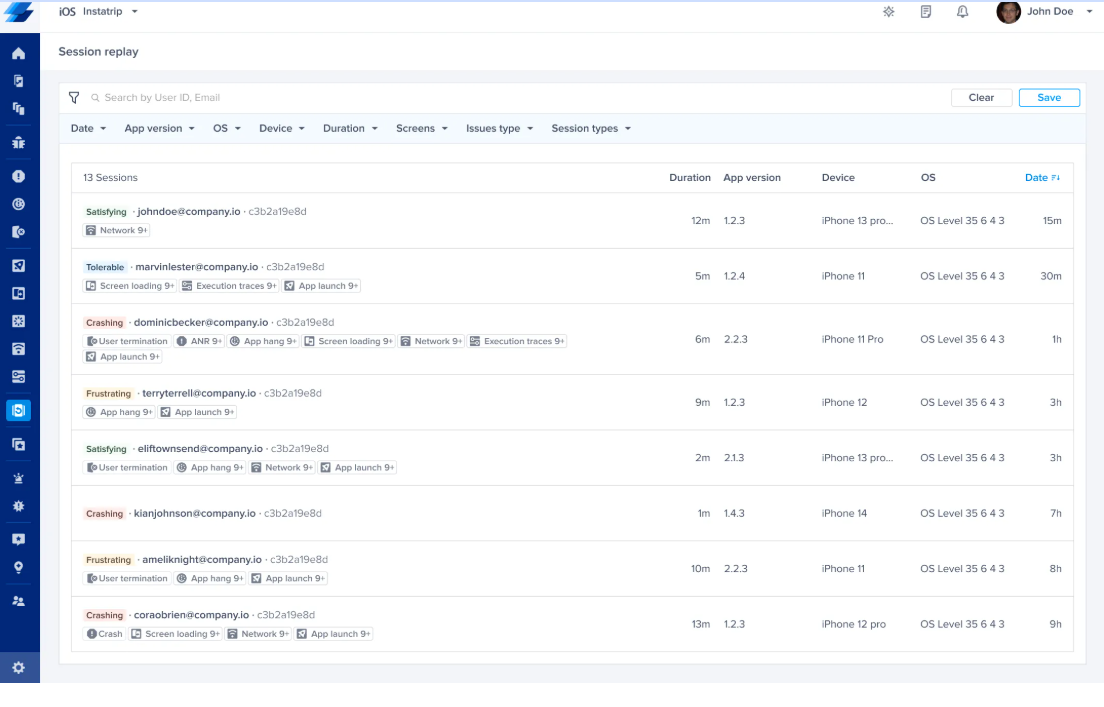Click the lightbulb icon in the sidebar
Image resolution: width=1104 pixels, height=707 pixels.
coord(20,568)
